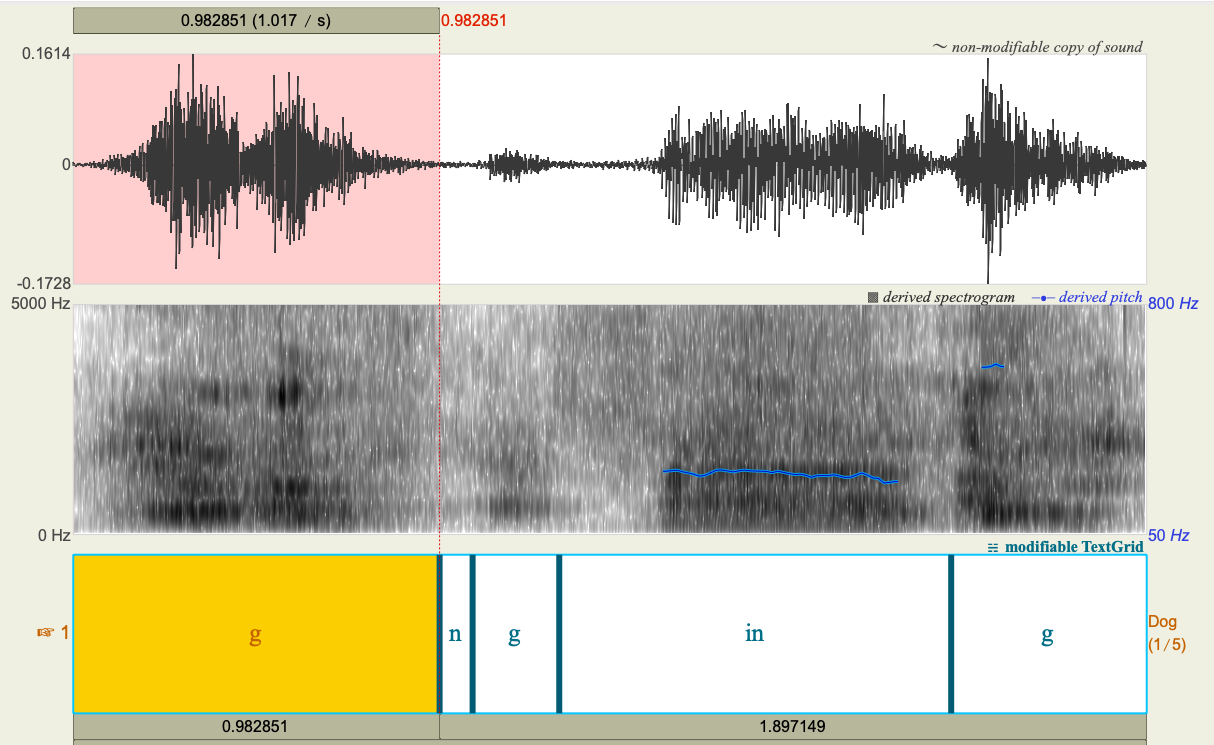Click the icon beside modifiable TextGrid label
The height and width of the screenshot is (745, 1214).
[x=991, y=547]
